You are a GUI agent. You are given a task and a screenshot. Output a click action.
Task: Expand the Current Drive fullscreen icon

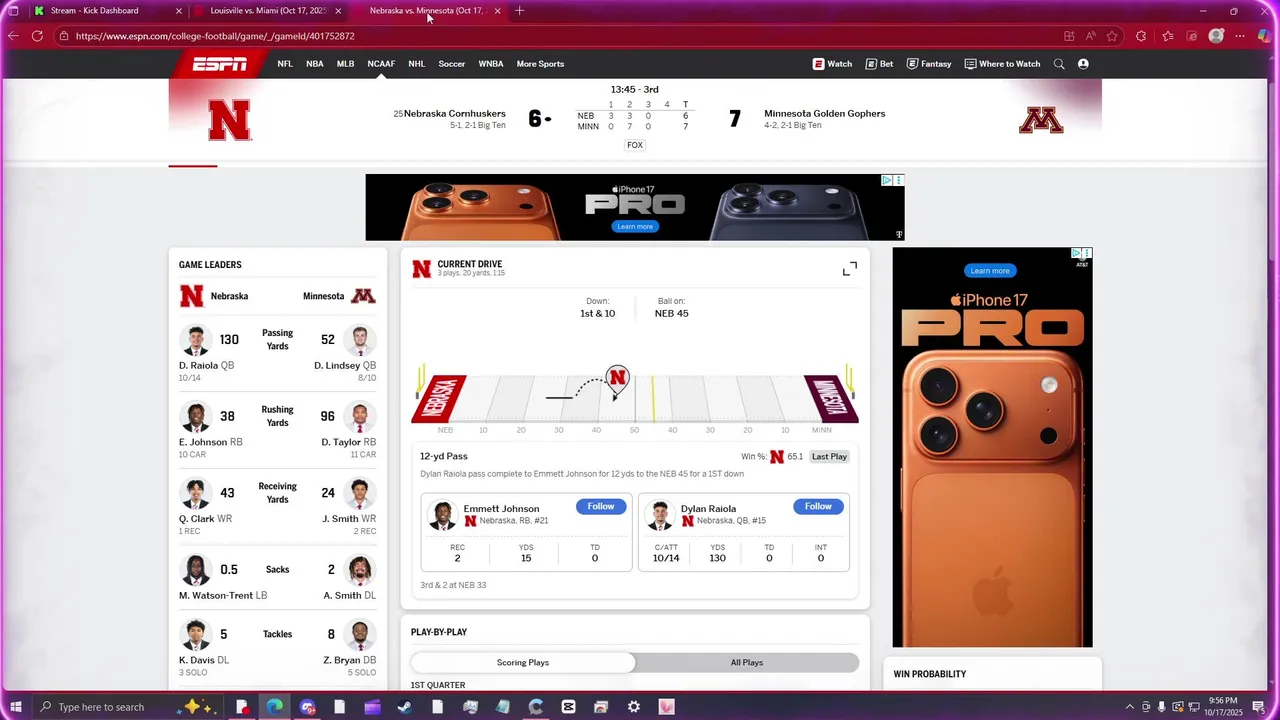click(850, 269)
